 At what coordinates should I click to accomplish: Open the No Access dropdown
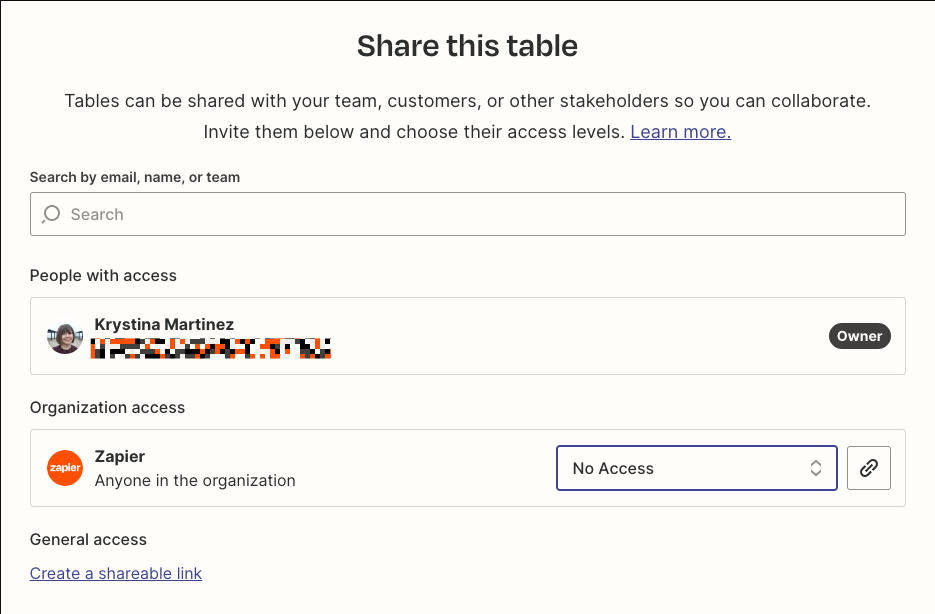pos(696,468)
